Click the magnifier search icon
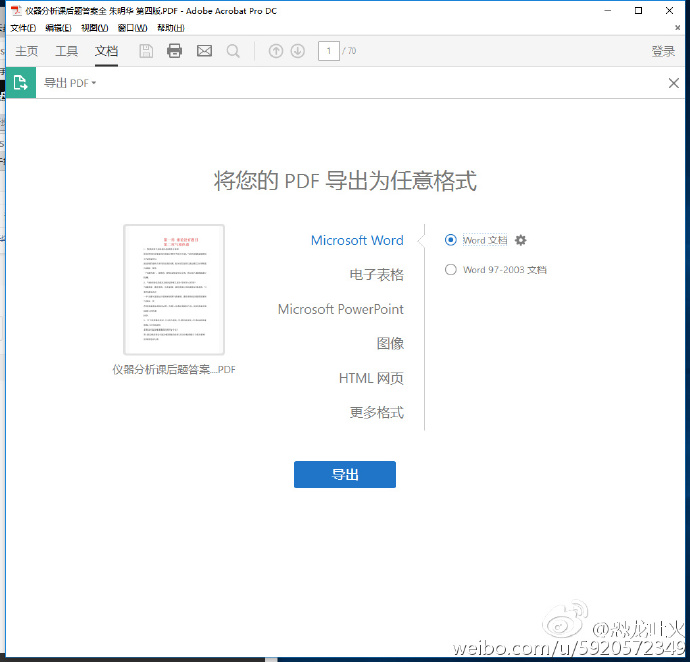The image size is (690, 662). [233, 51]
